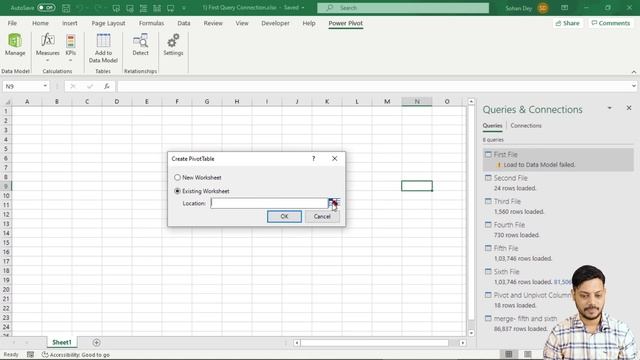The image size is (640, 360).
Task: Expand the Name Box dropdown arrow
Action: click(45, 86)
